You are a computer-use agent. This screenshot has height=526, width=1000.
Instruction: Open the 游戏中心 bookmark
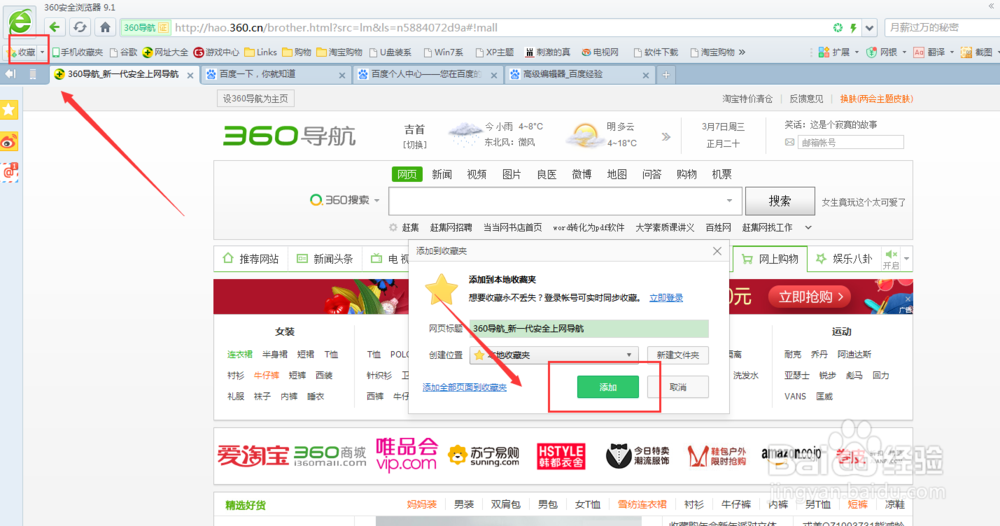click(216, 52)
